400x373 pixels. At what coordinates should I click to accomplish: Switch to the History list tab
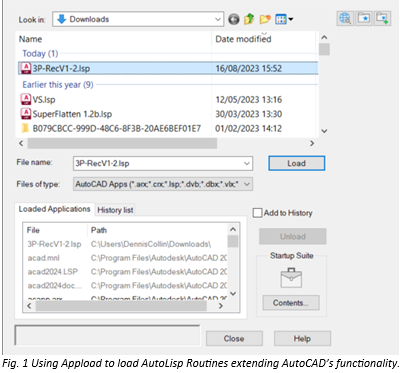(115, 210)
